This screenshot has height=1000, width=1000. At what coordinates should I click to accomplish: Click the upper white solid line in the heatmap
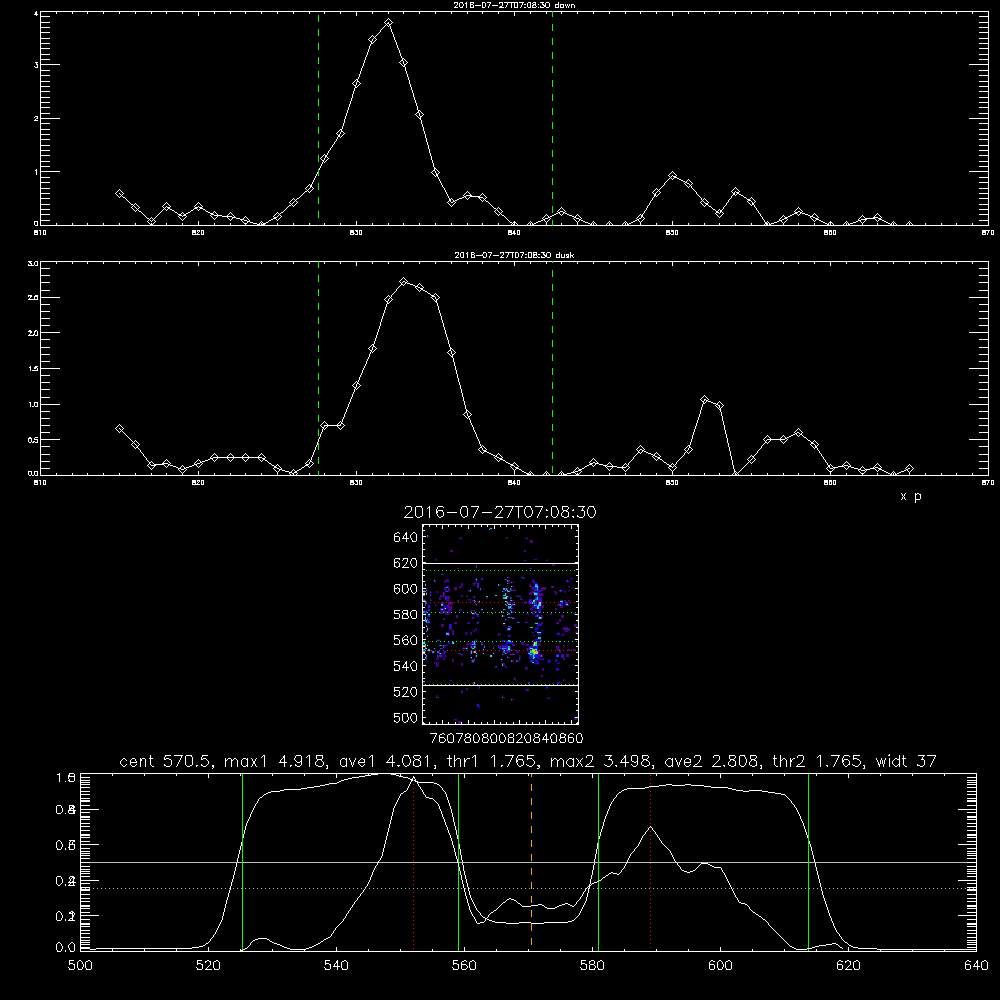click(x=500, y=563)
